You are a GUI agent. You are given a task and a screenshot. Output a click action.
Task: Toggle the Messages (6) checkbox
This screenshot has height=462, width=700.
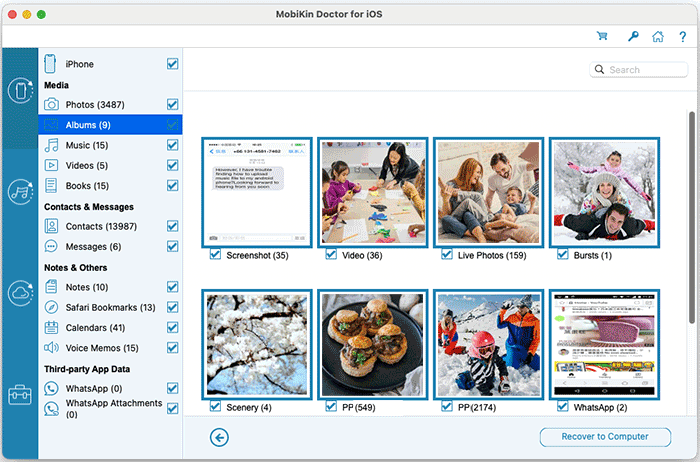point(172,246)
